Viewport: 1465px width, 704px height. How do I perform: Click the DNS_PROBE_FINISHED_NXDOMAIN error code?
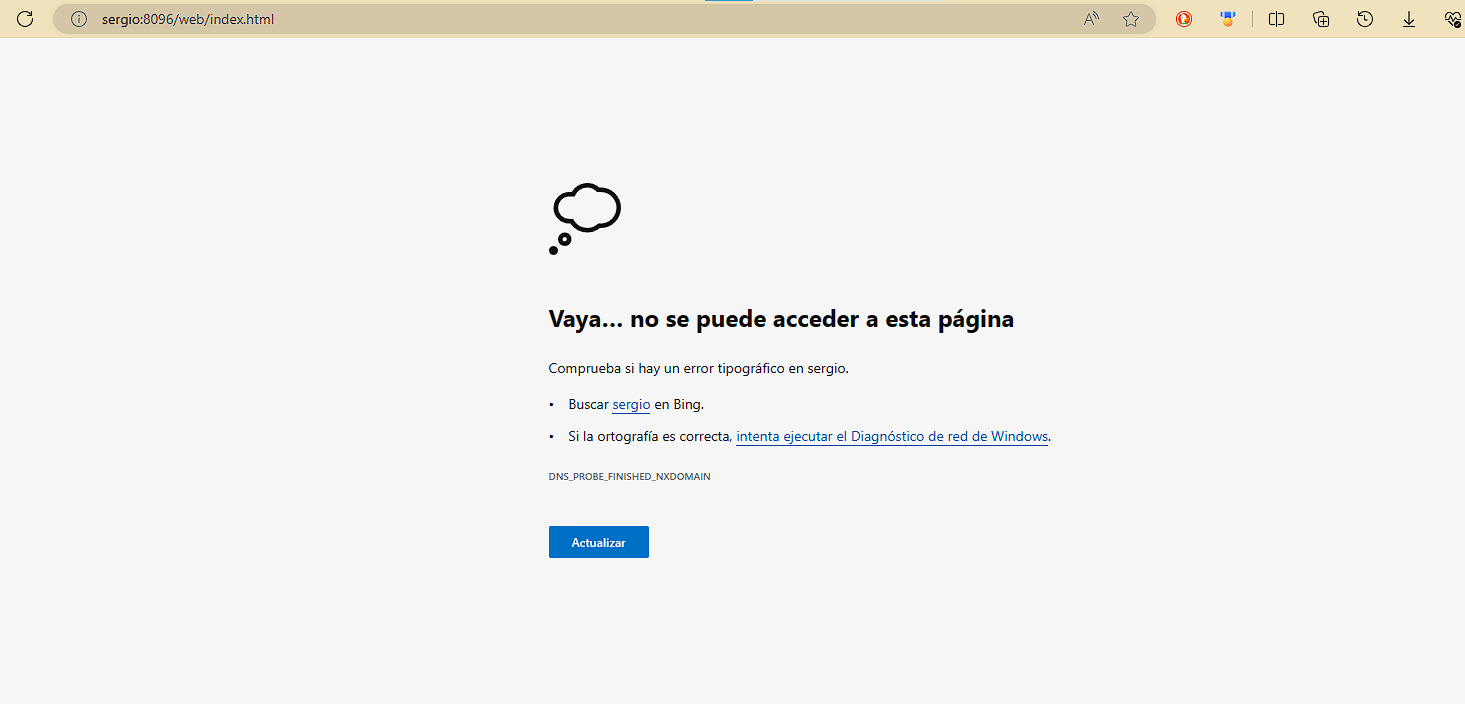point(629,477)
